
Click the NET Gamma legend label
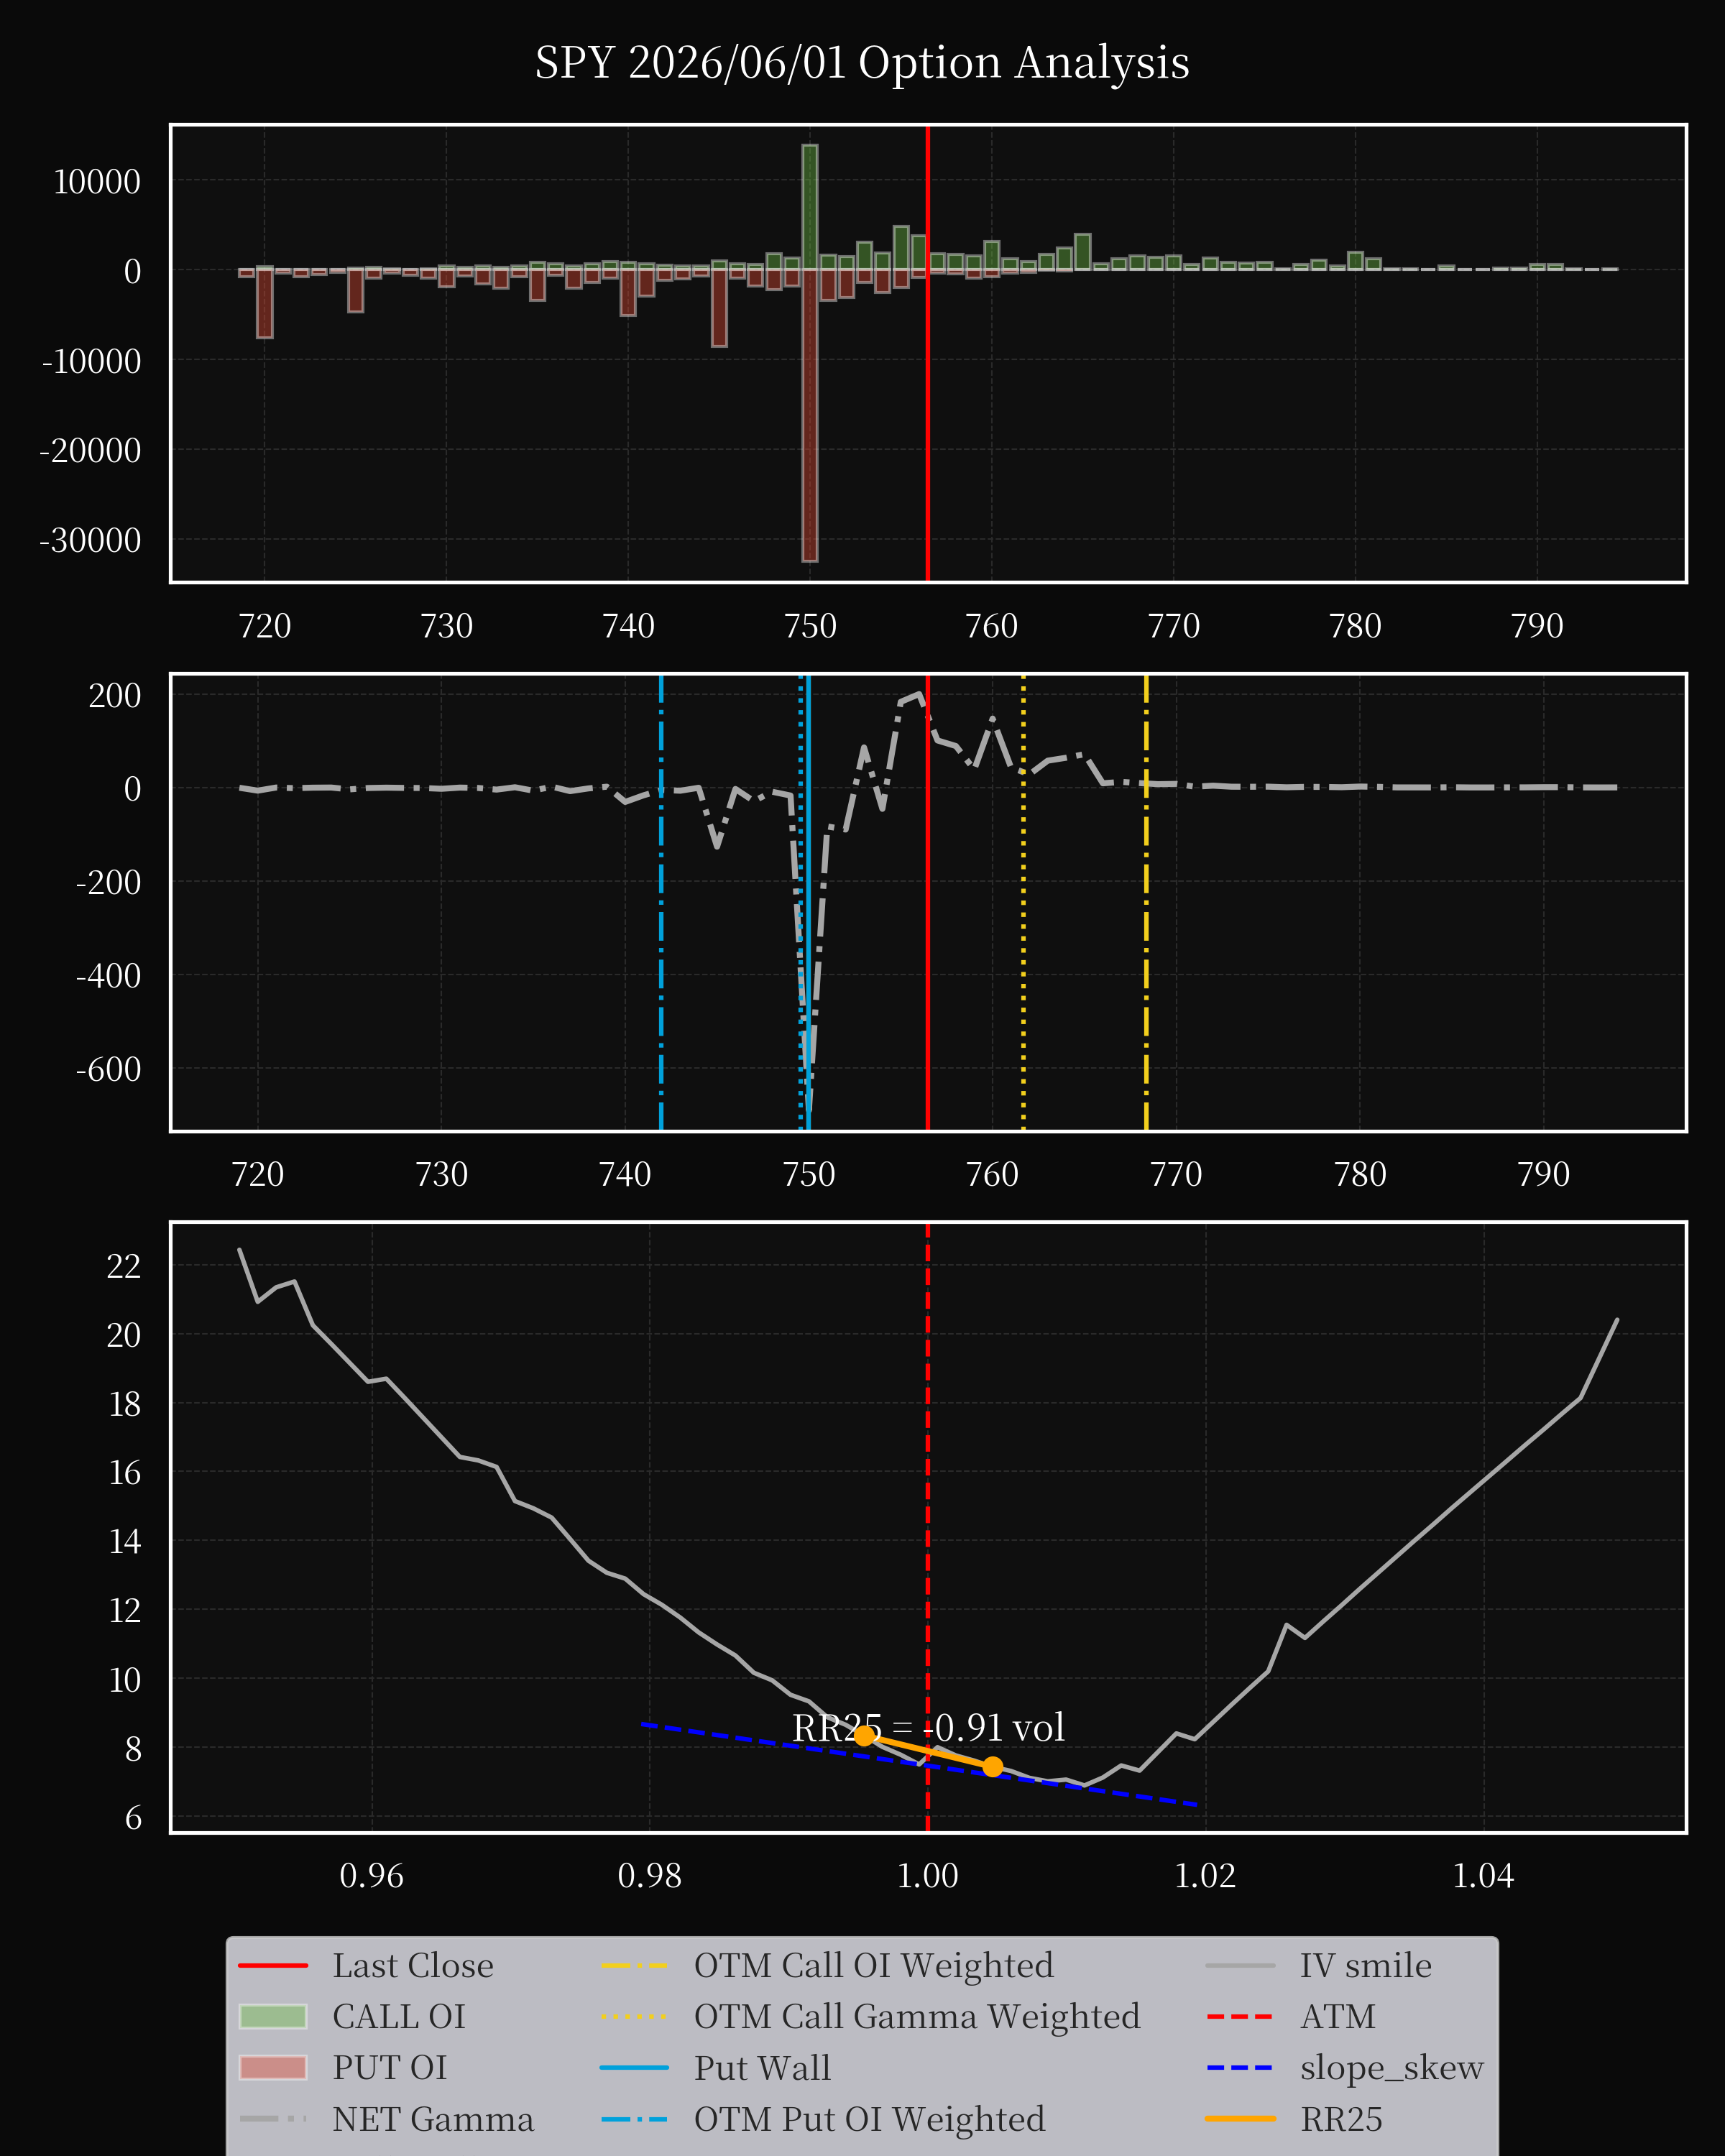433,2118
